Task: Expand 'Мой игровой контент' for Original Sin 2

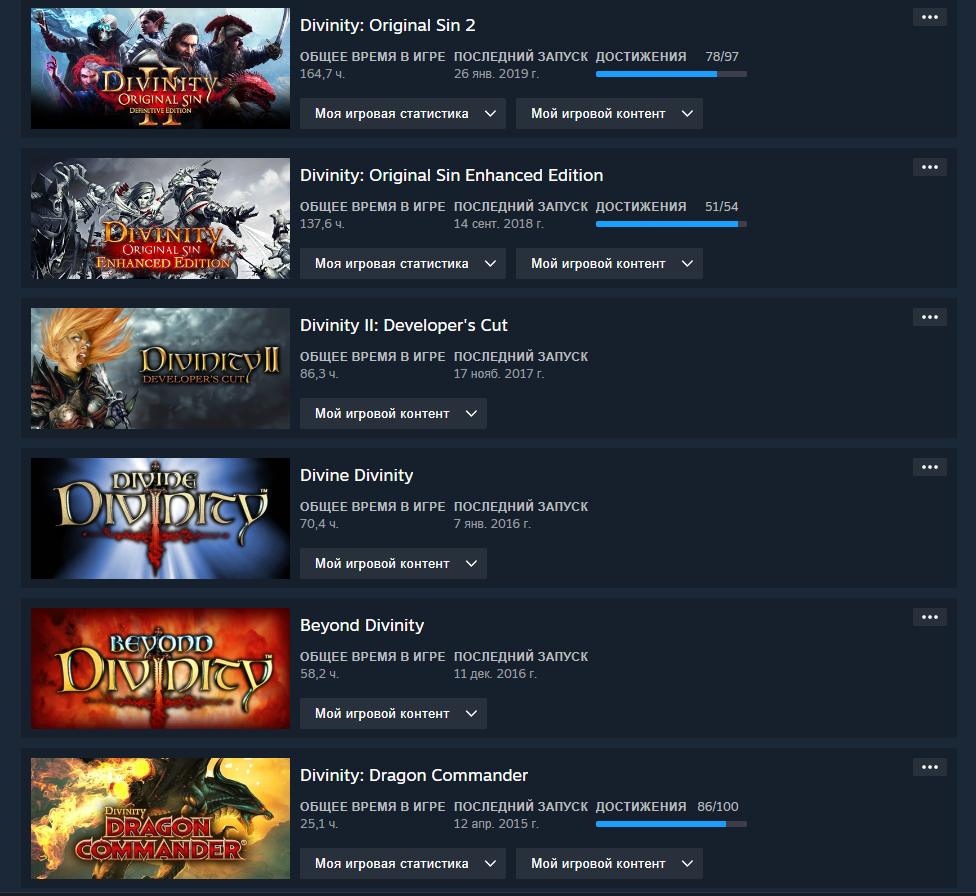Action: tap(609, 113)
